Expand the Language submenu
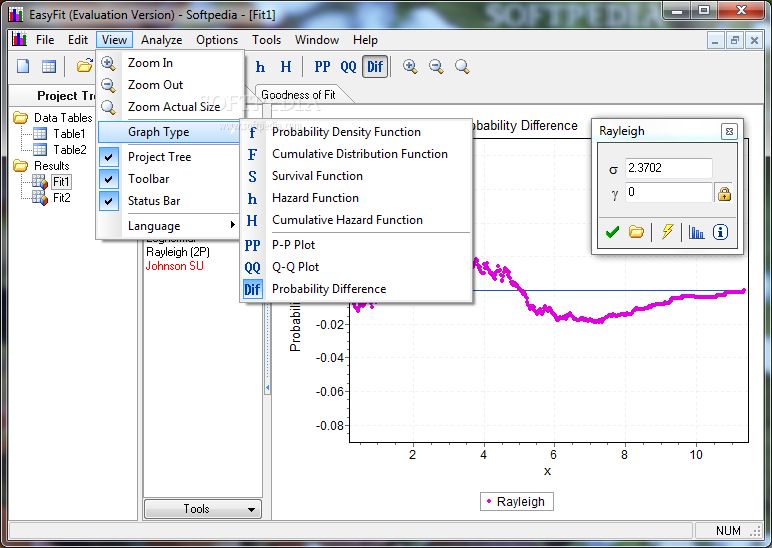This screenshot has width=772, height=548. pyautogui.click(x=169, y=226)
